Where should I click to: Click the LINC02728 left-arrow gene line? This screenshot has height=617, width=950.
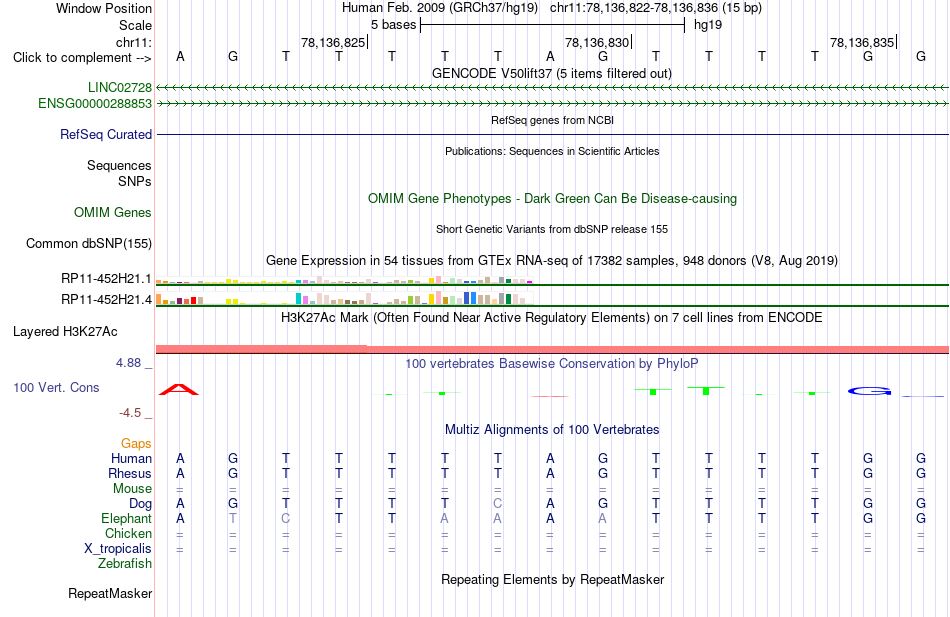pyautogui.click(x=552, y=88)
